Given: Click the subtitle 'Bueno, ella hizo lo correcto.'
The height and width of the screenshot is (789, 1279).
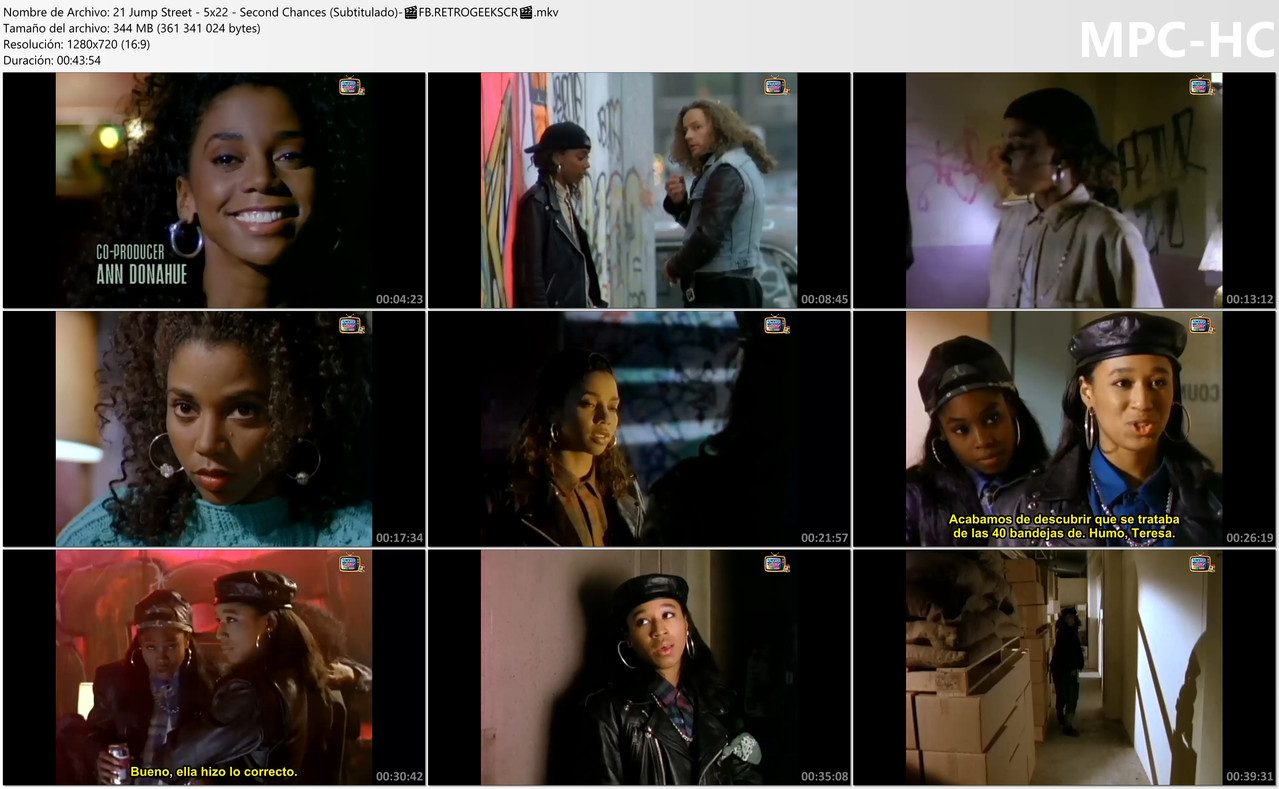Looking at the screenshot, I should tap(214, 772).
